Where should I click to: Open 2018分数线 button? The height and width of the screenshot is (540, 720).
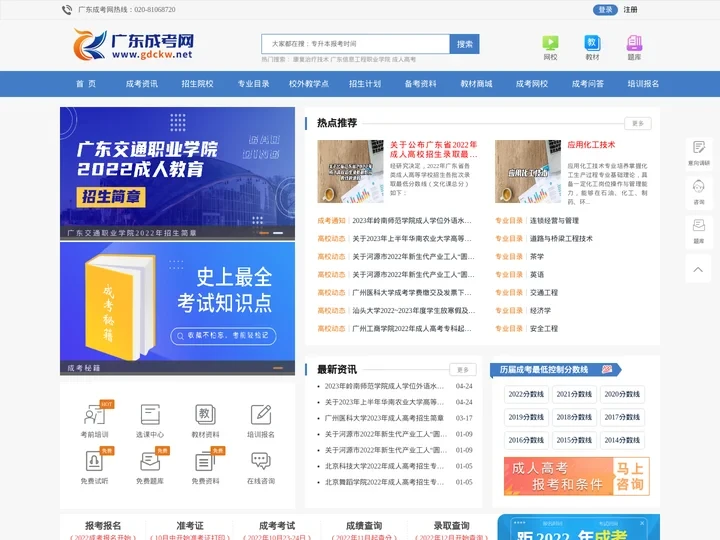click(x=574, y=417)
